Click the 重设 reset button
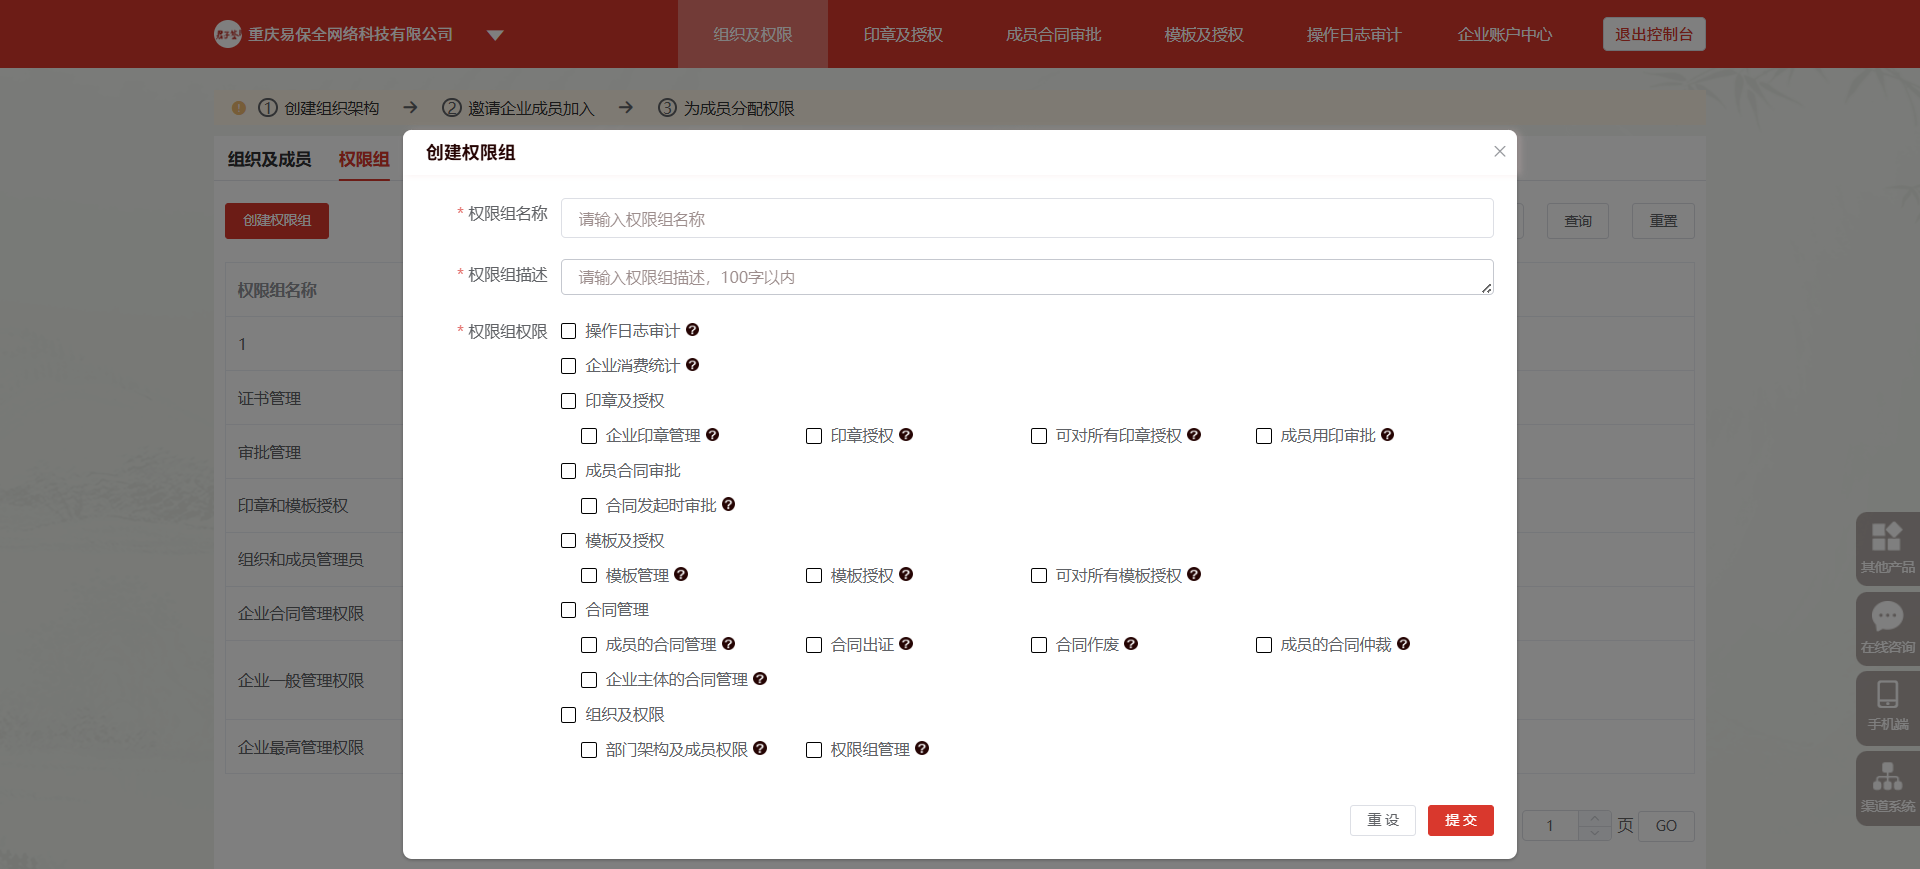Viewport: 1920px width, 869px height. pyautogui.click(x=1383, y=820)
